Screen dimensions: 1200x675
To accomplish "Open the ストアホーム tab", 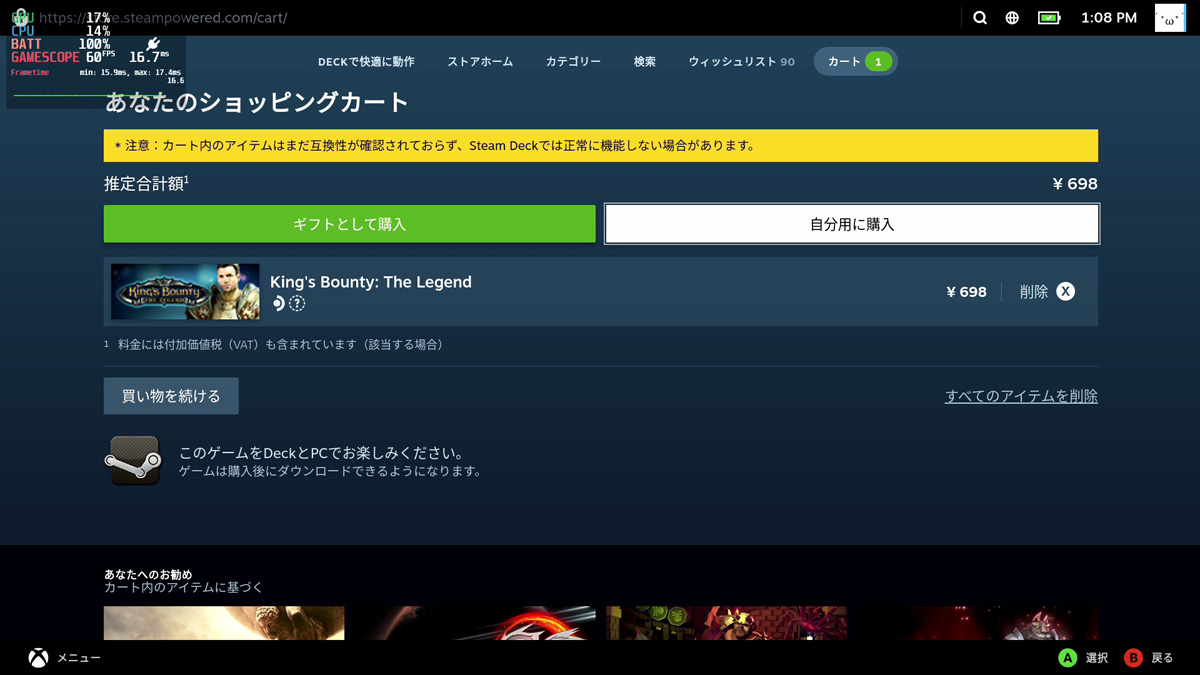I will (480, 62).
